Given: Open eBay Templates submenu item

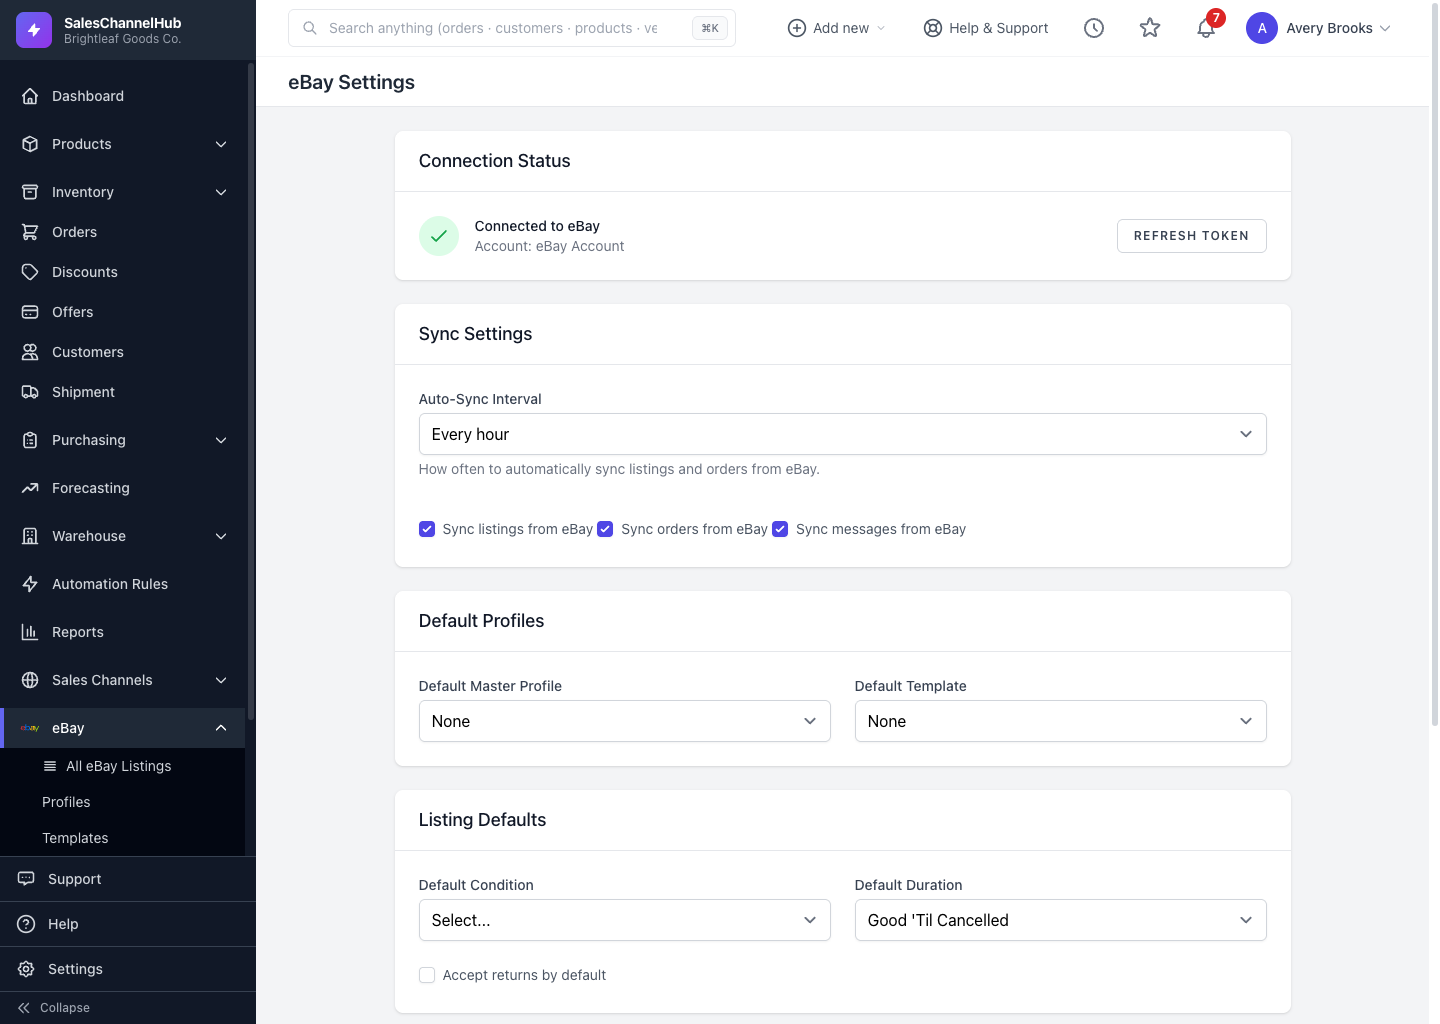Looking at the screenshot, I should point(122,838).
